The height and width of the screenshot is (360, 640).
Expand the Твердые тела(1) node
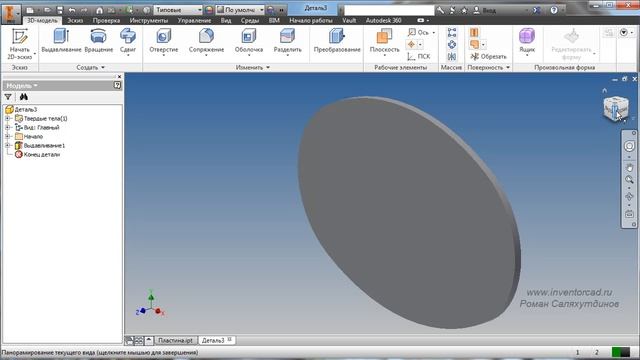pos(7,118)
